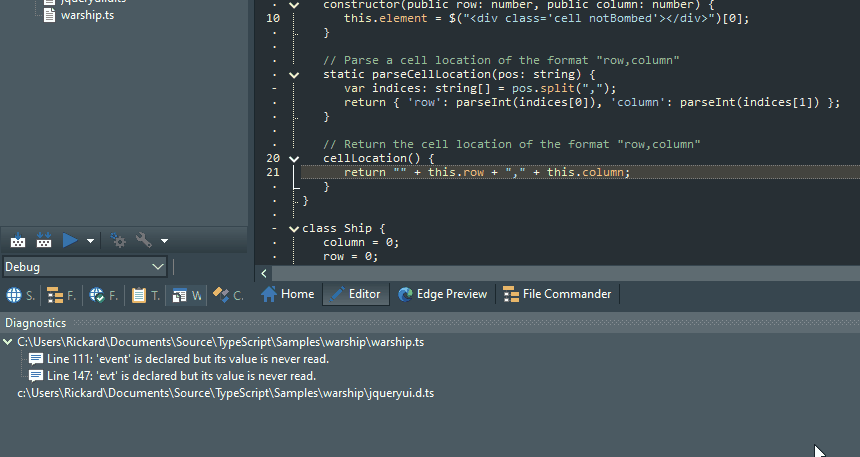Switch to the Home tab
This screenshot has height=457, width=860.
tap(287, 294)
